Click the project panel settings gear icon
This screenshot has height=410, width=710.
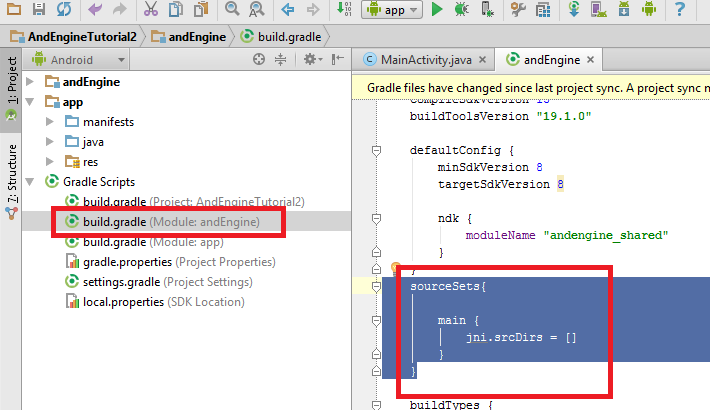(311, 60)
